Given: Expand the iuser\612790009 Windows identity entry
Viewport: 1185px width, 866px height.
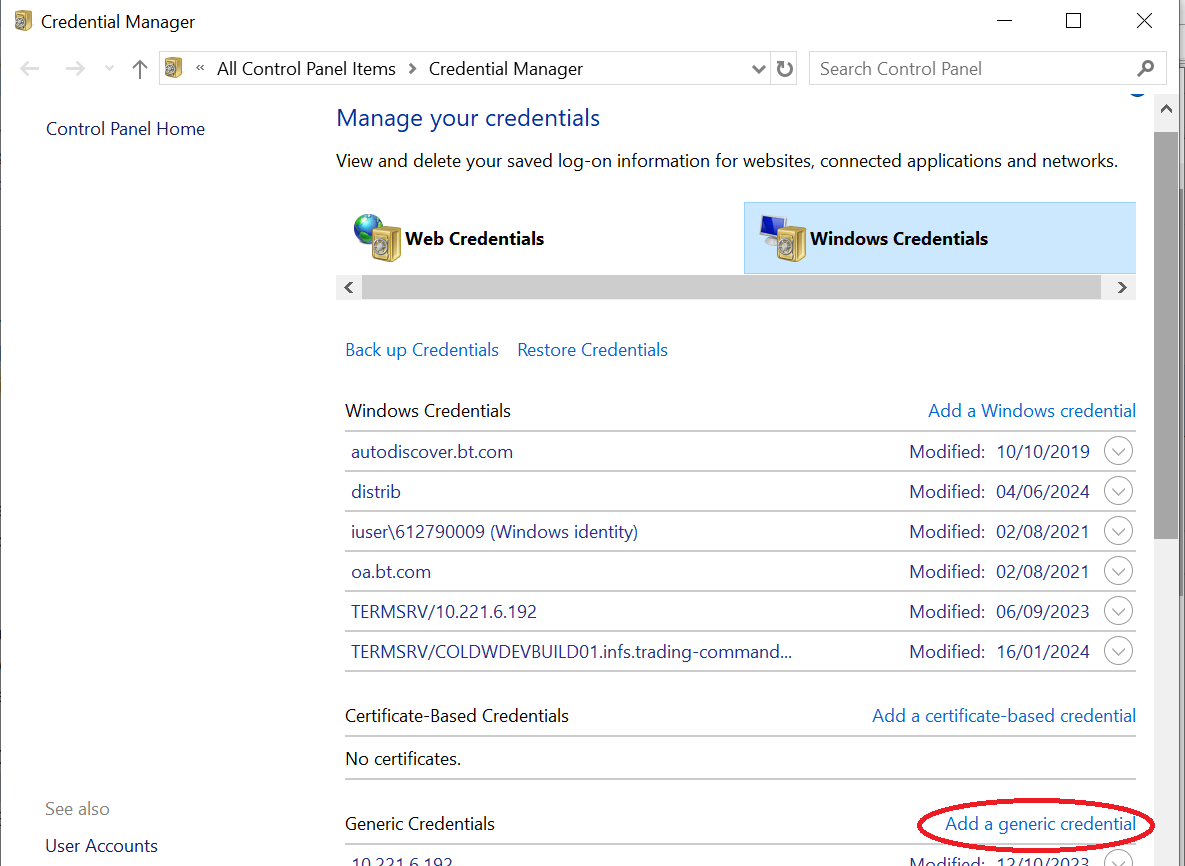Looking at the screenshot, I should coord(1118,531).
